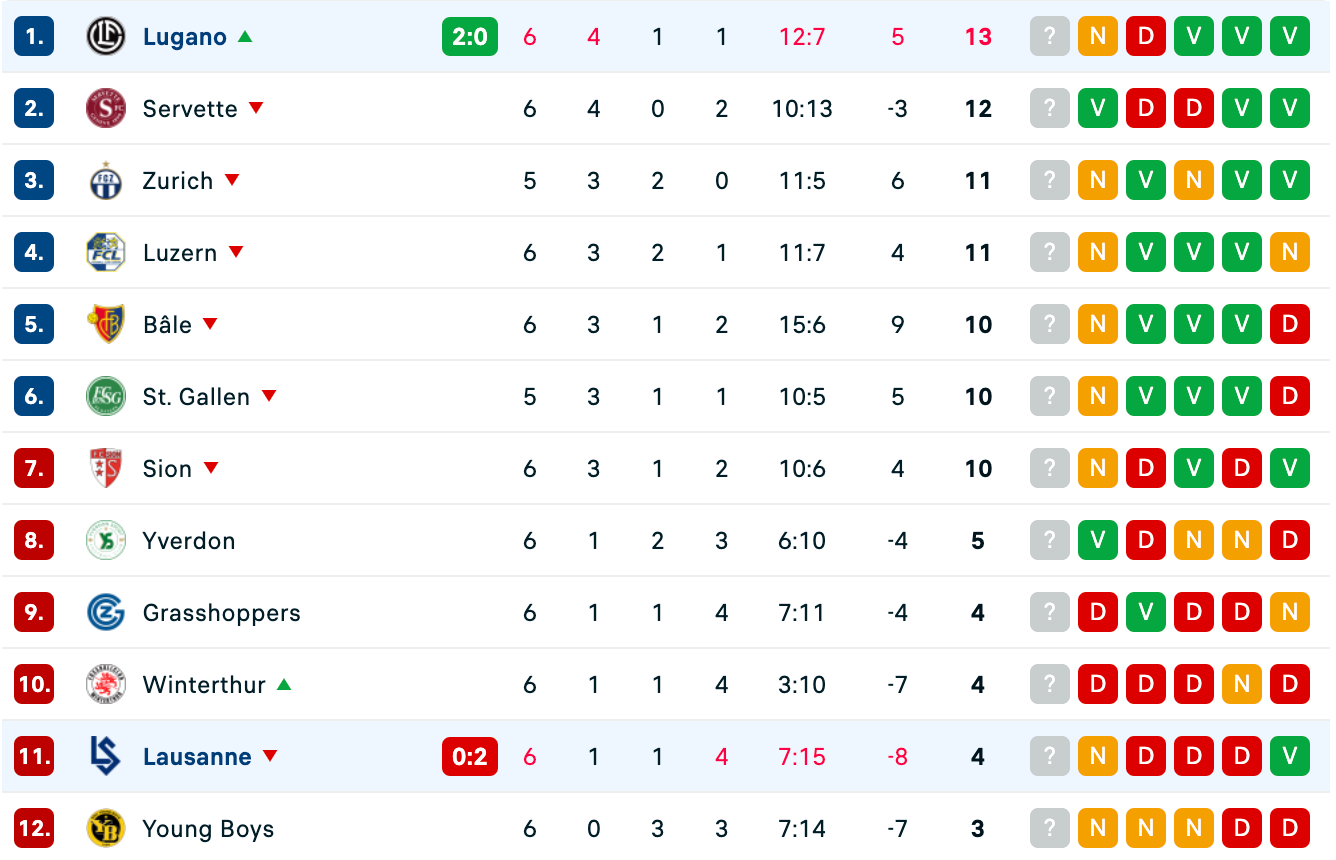Click Lugano's gray upcoming match question mark
This screenshot has width=1336, height=860.
click(x=1050, y=37)
